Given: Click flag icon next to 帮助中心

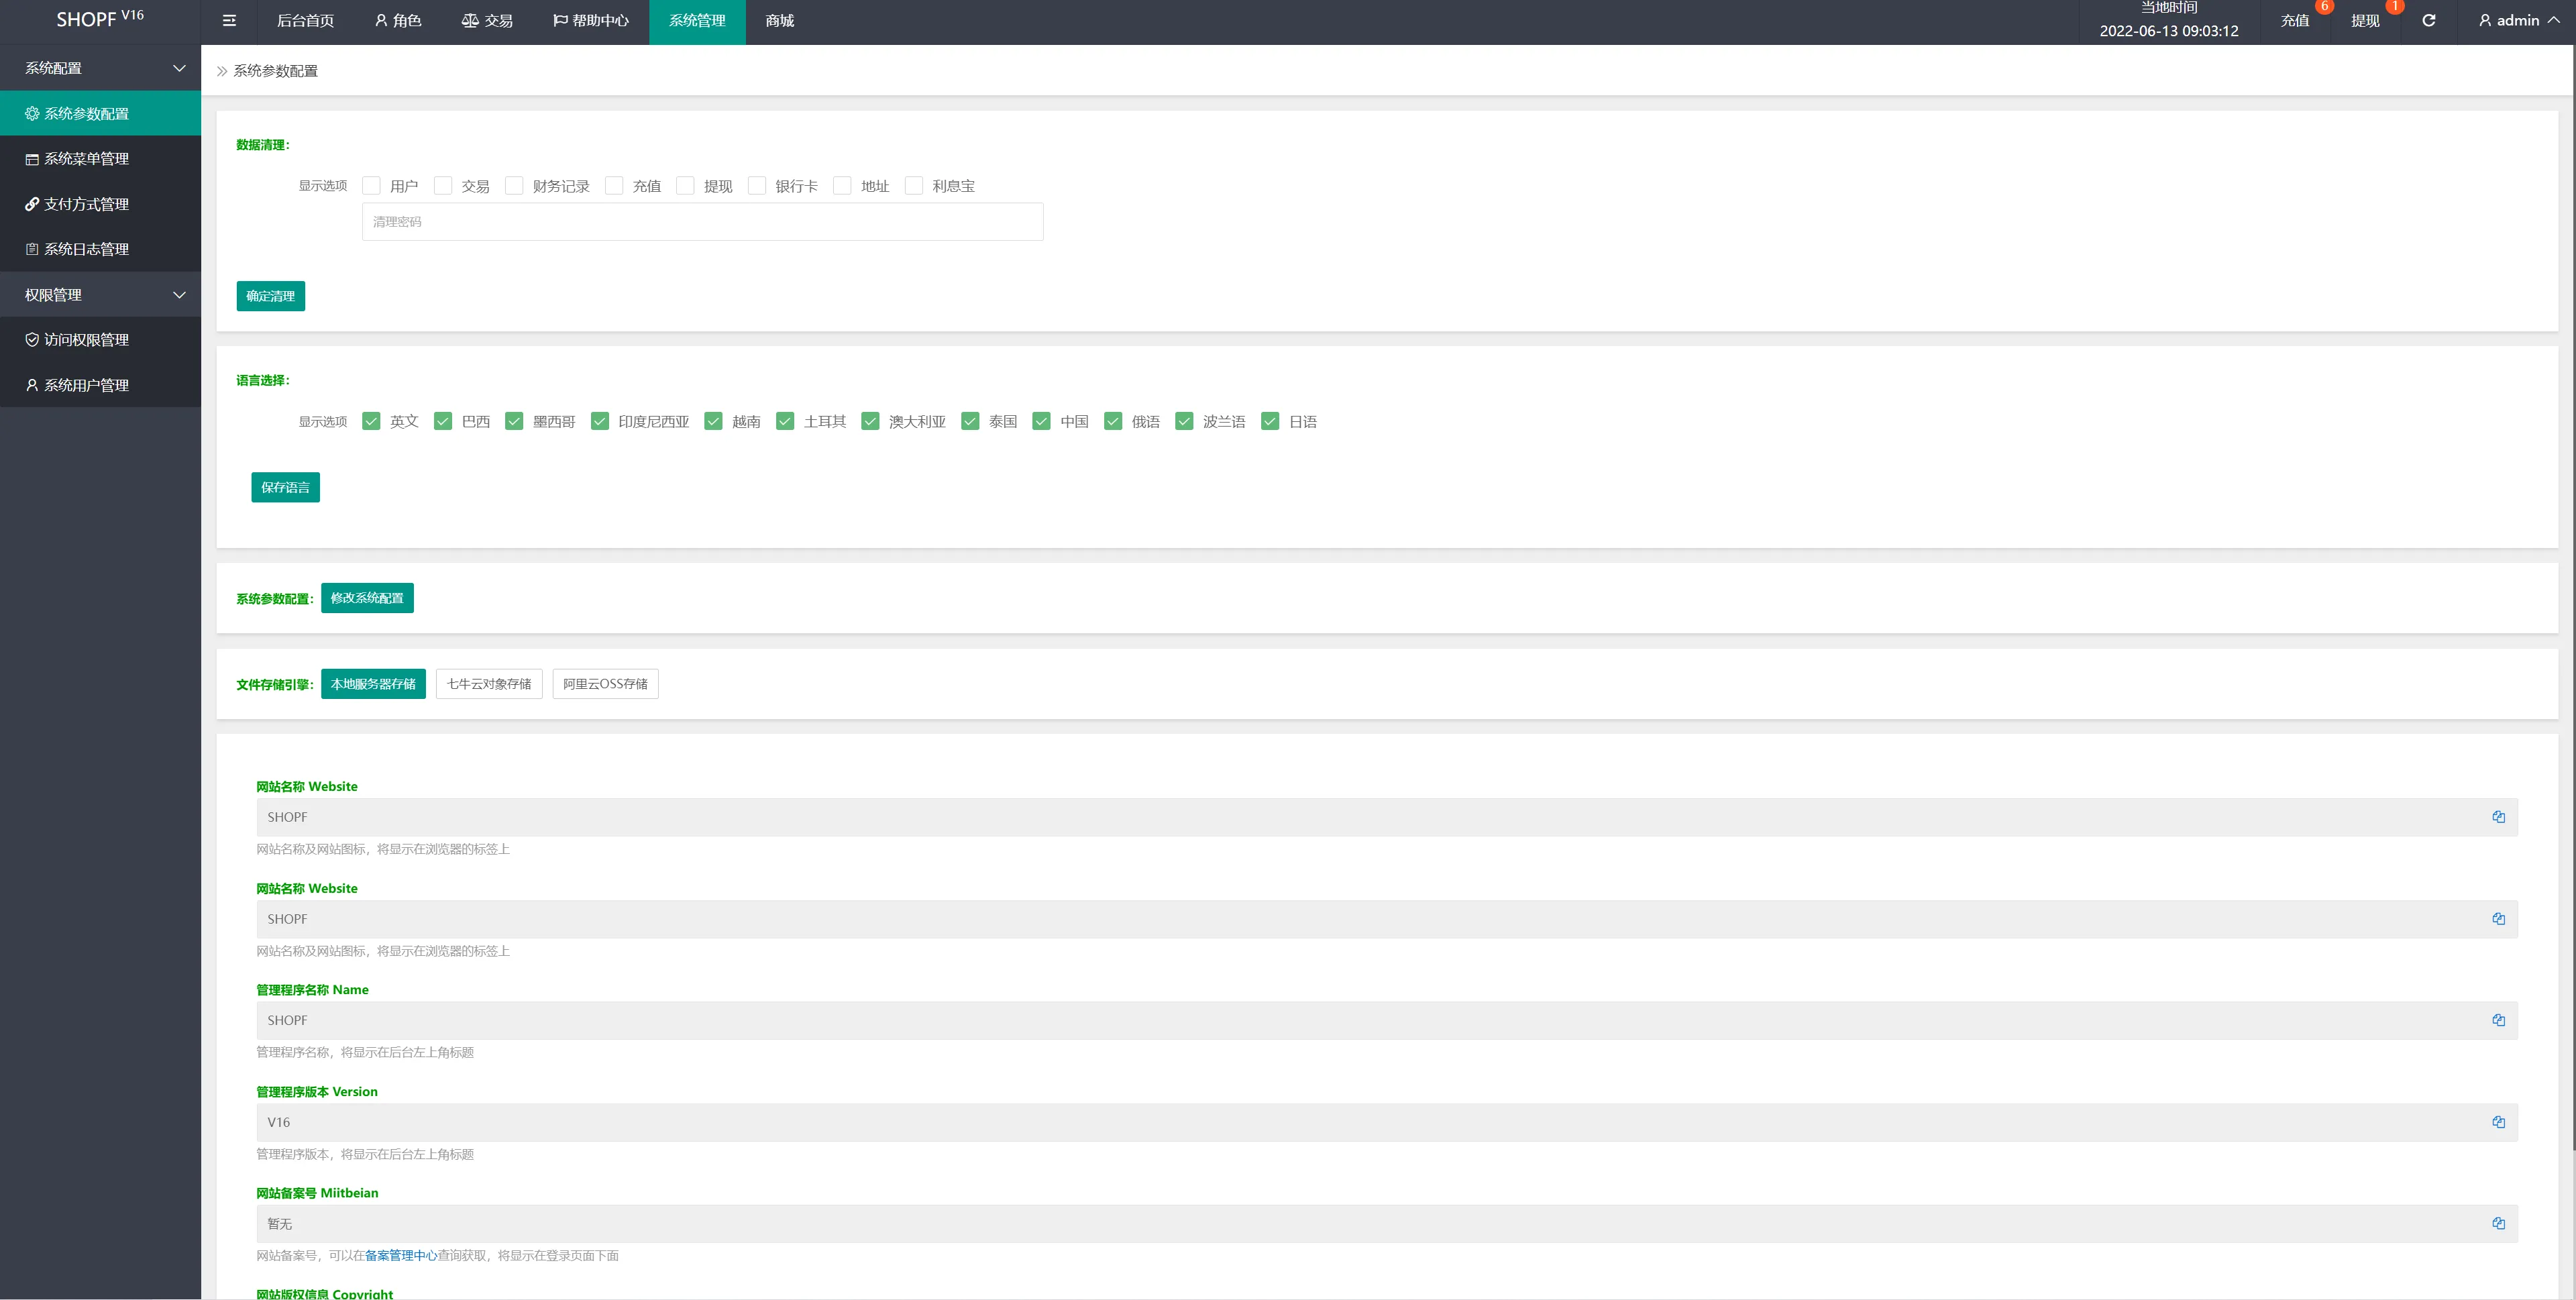Looking at the screenshot, I should coord(560,20).
